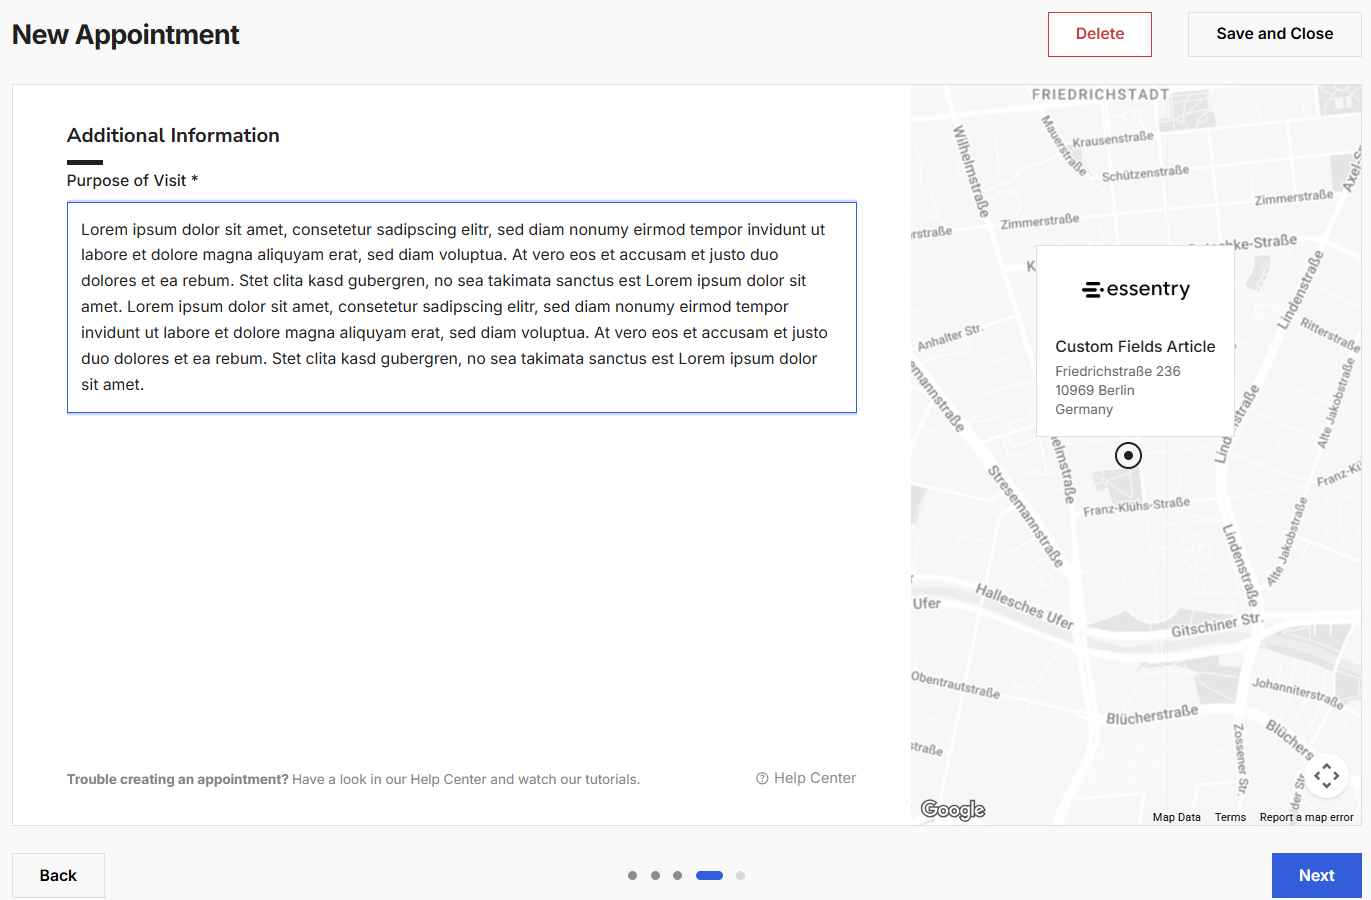This screenshot has width=1371, height=900.
Task: Click the Help Center question mark icon
Action: pos(762,778)
